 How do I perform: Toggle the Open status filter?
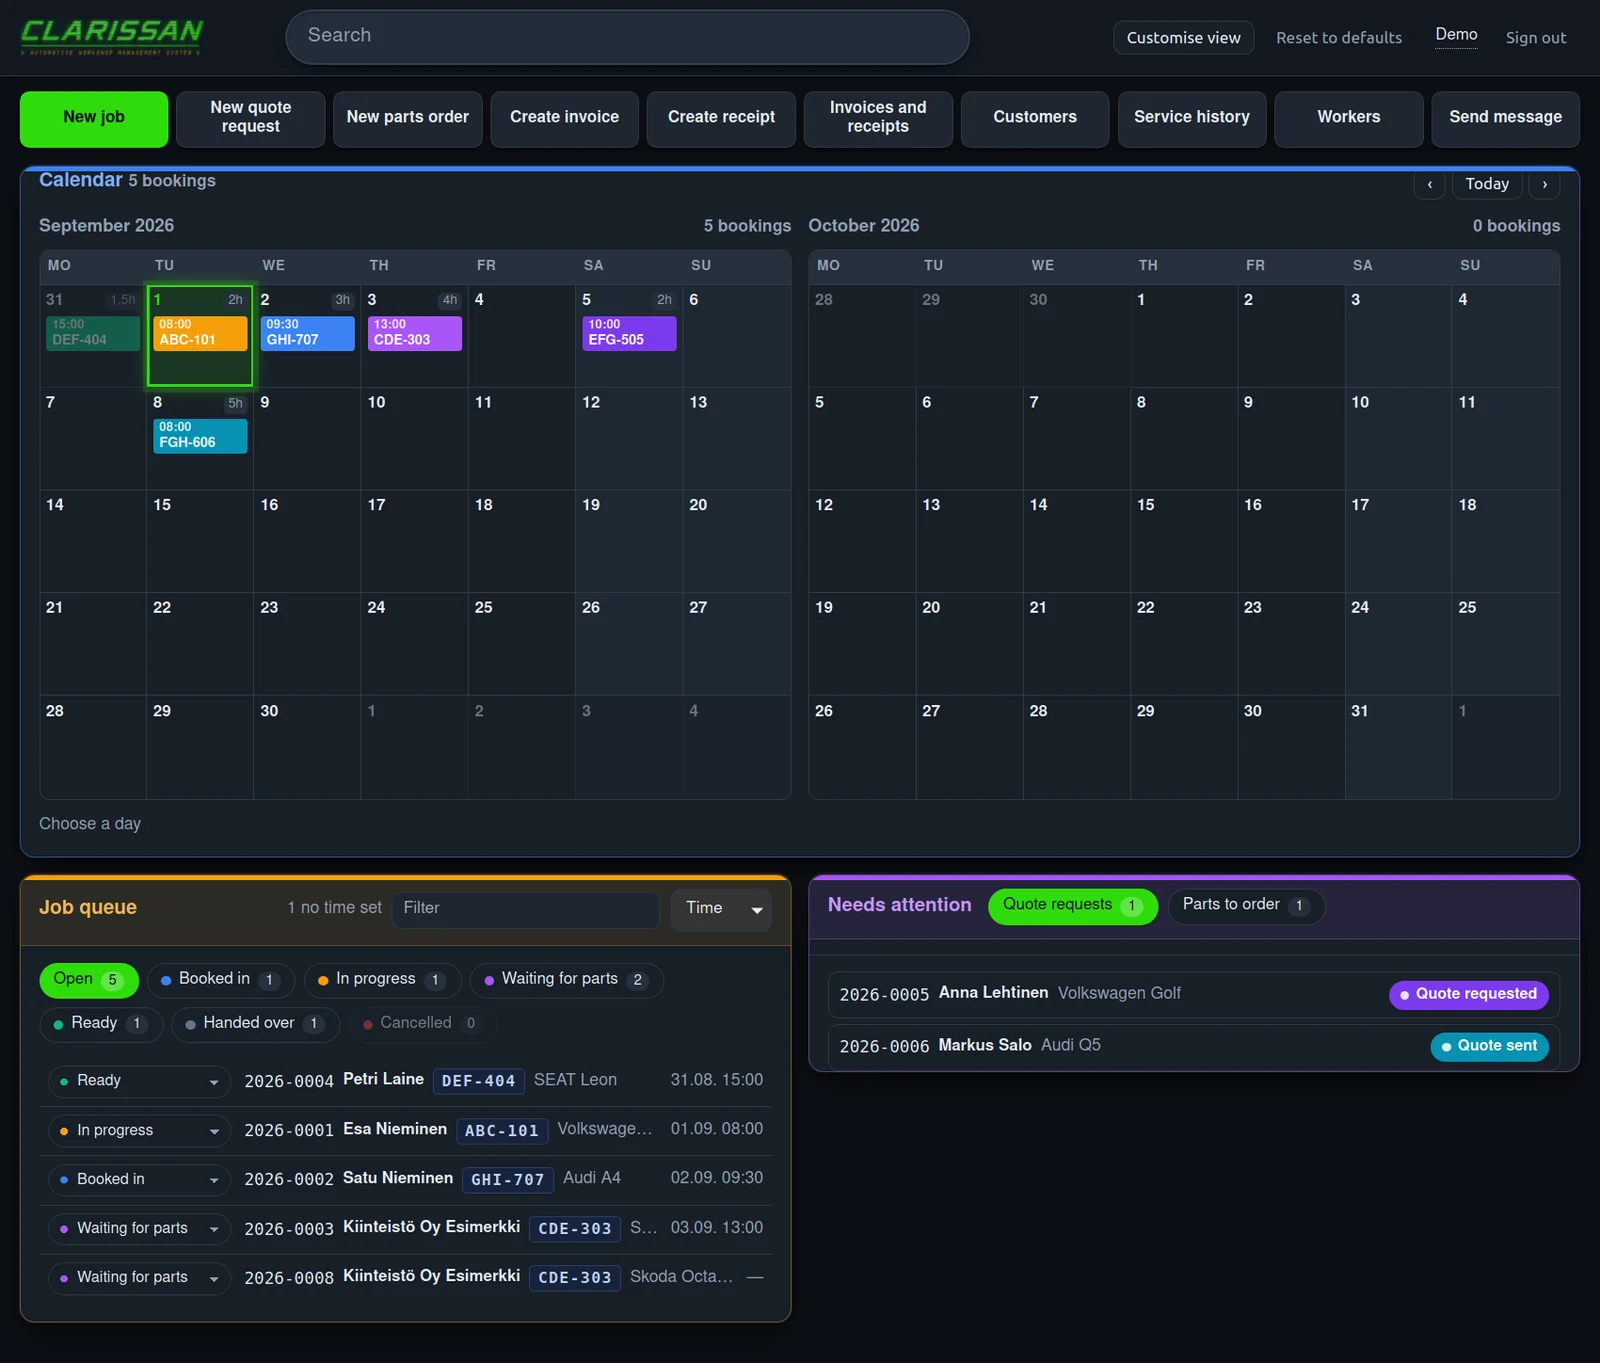pyautogui.click(x=89, y=980)
